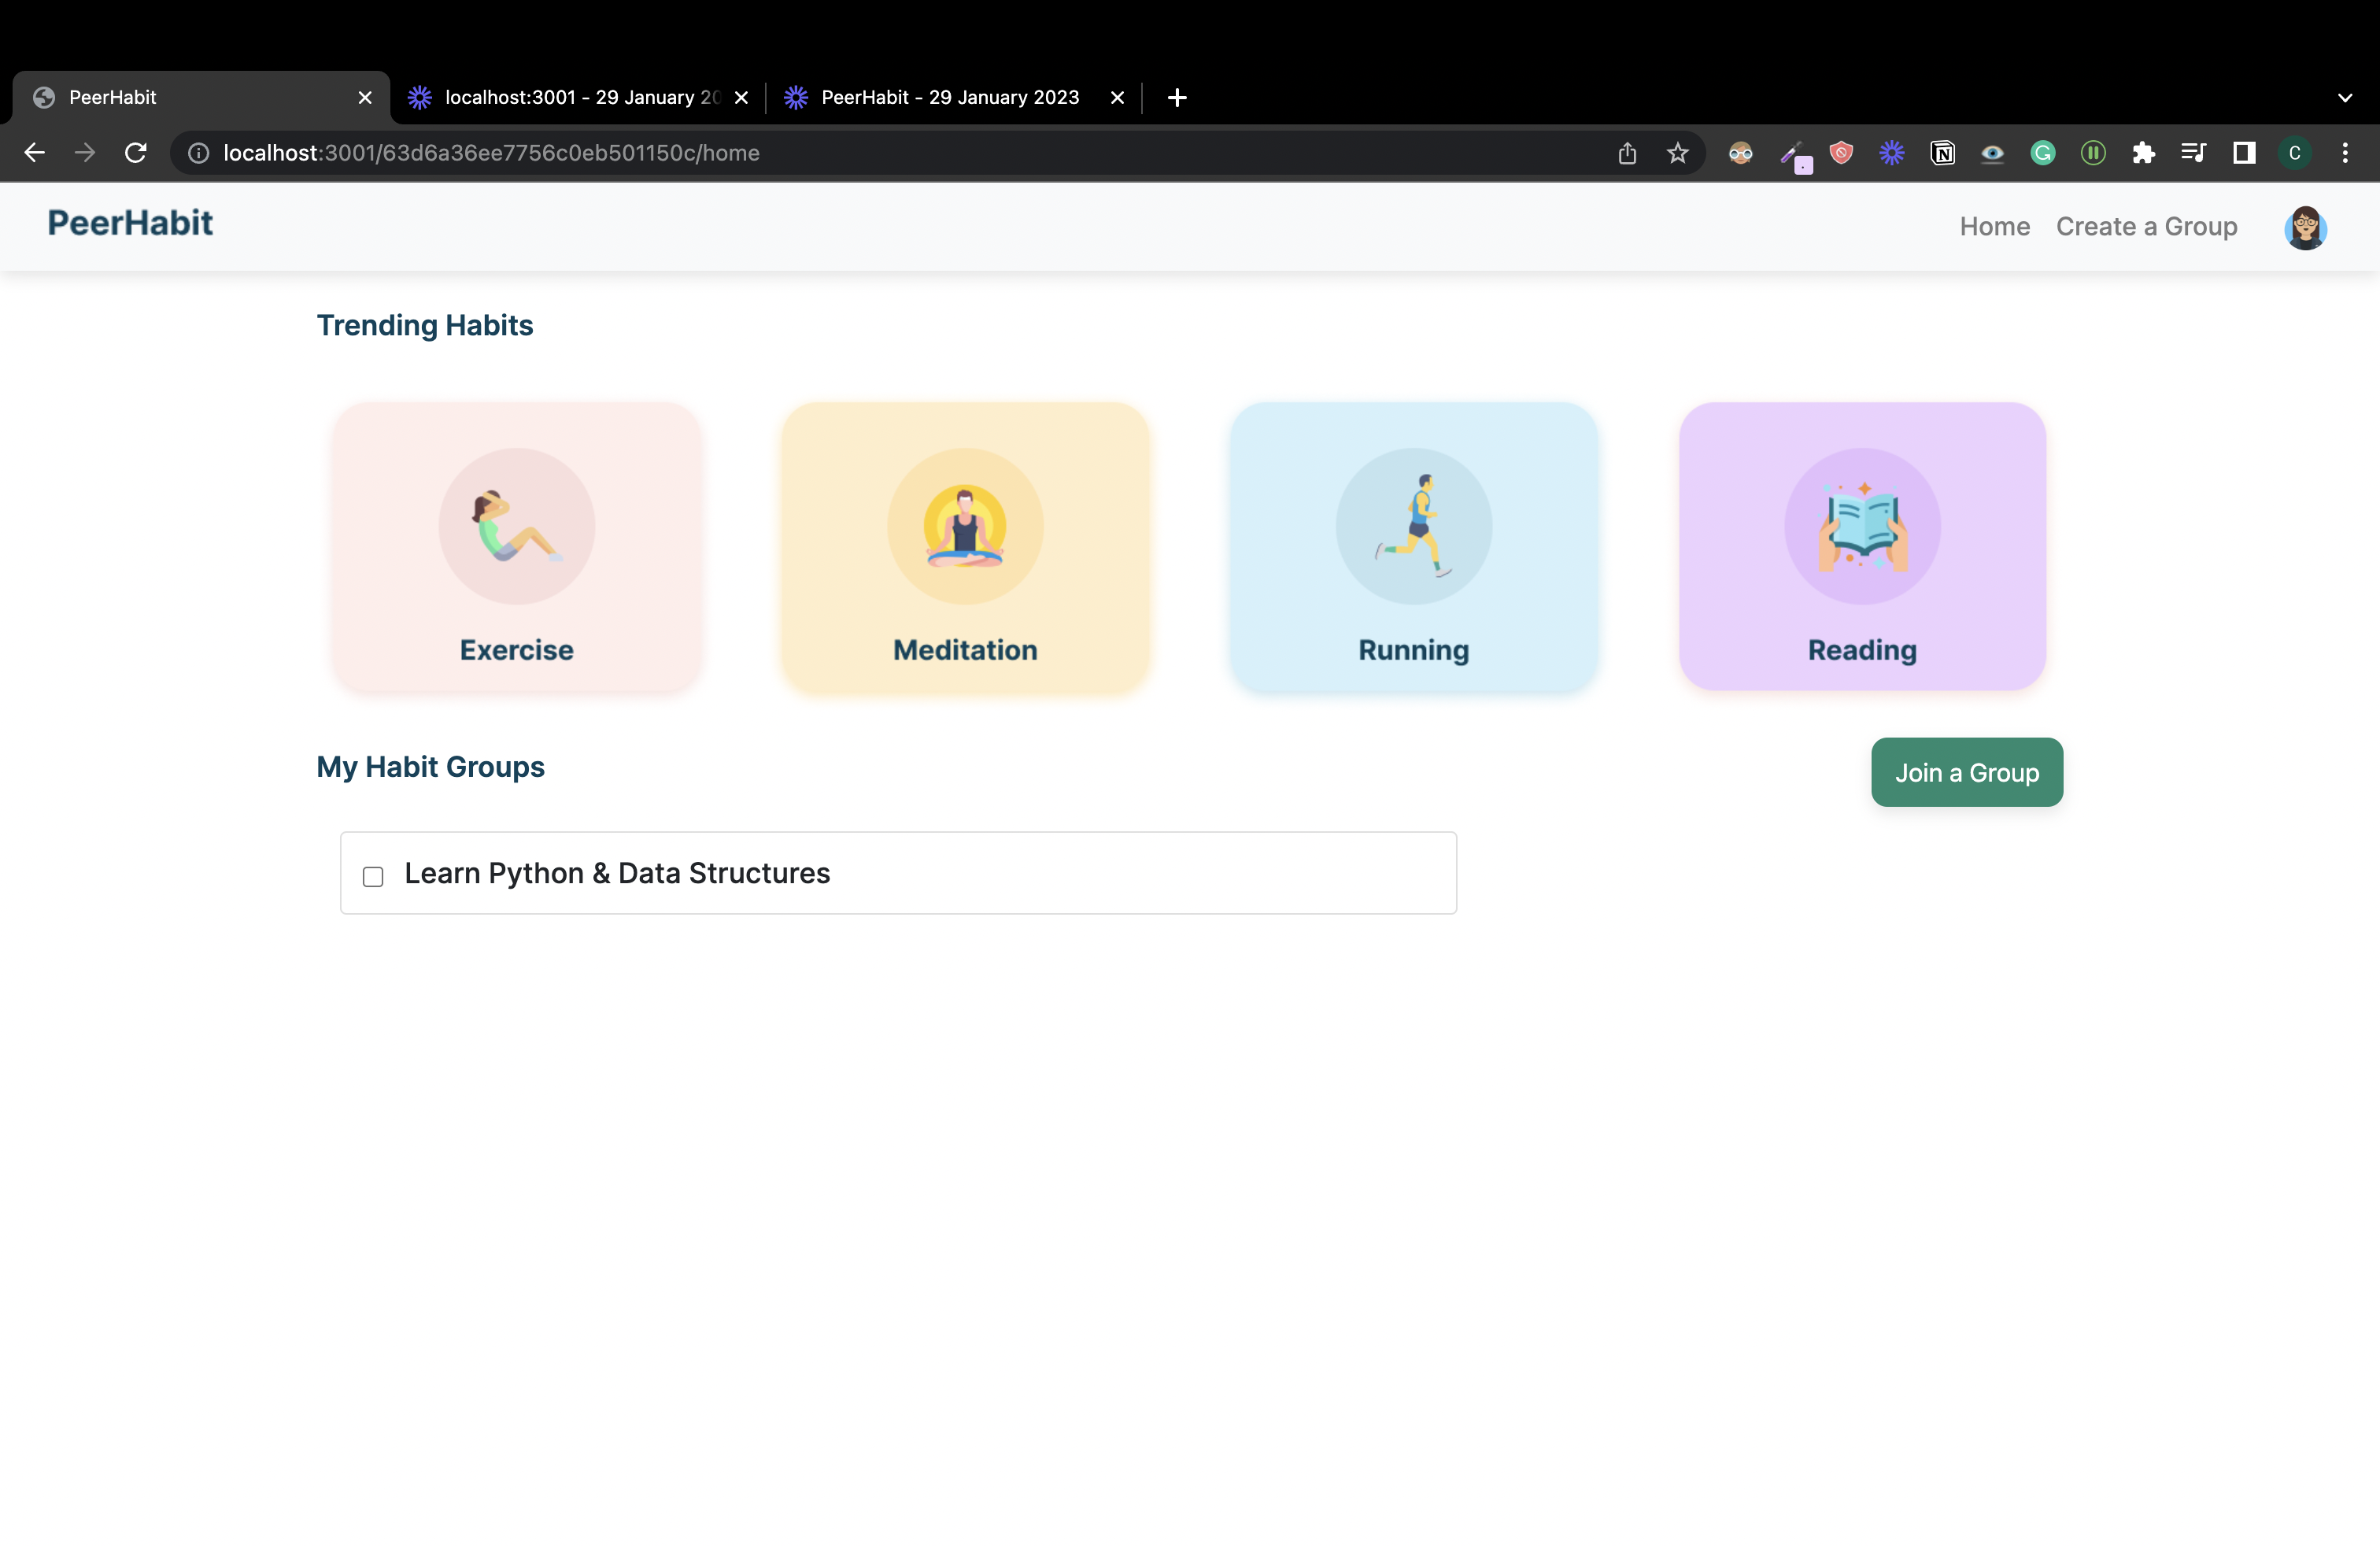This screenshot has height=1546, width=2380.
Task: Select the Meditation habit card icon
Action: 965,526
